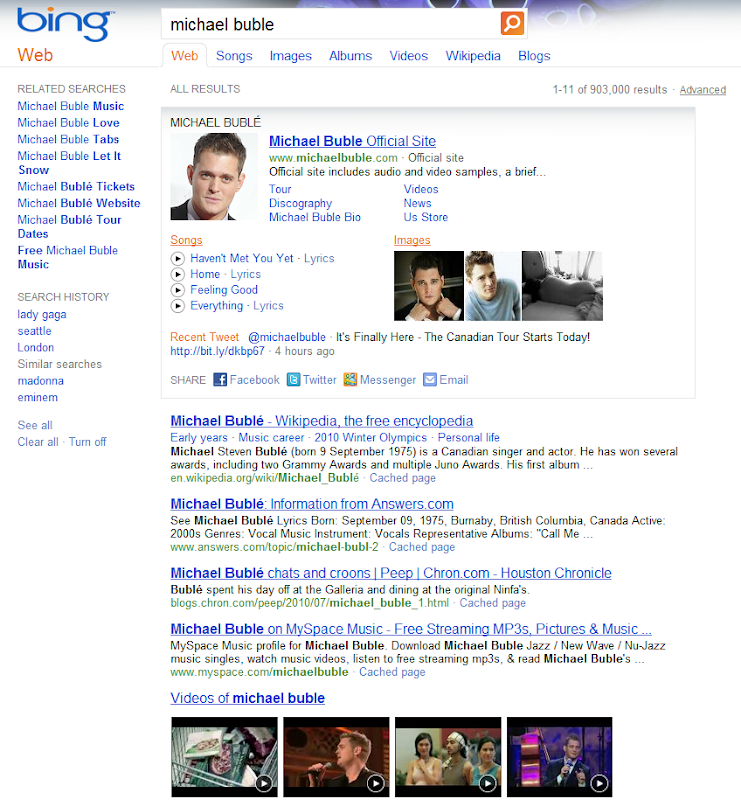This screenshot has width=741, height=800.
Task: Open the Michael Buble Bio sitelink
Action: click(x=315, y=217)
